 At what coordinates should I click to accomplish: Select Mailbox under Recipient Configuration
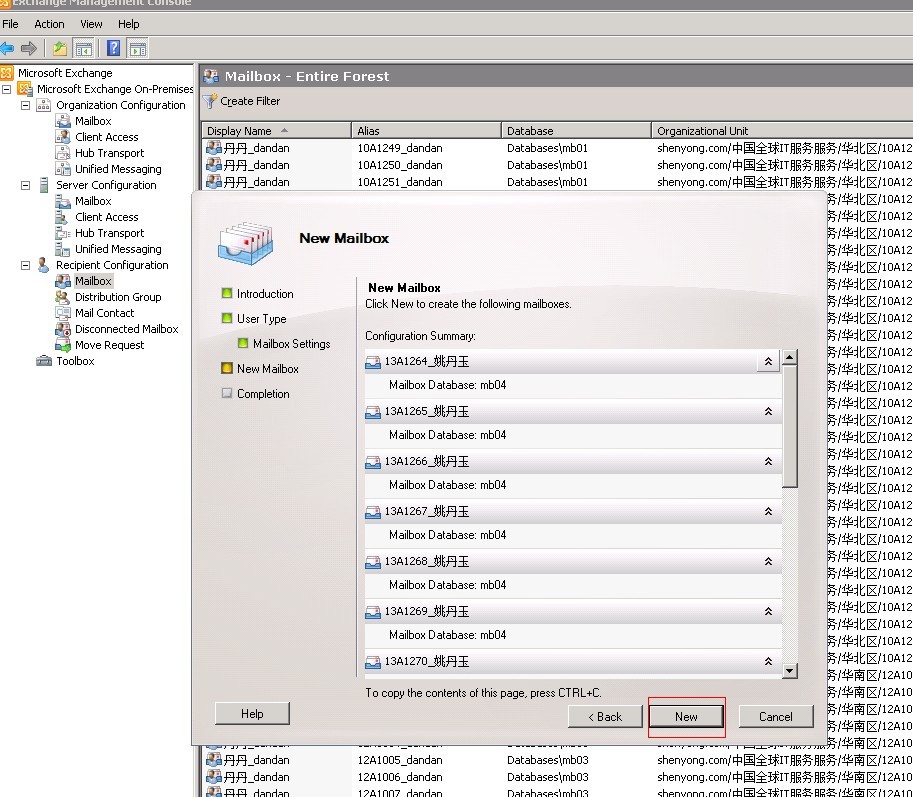tap(93, 281)
